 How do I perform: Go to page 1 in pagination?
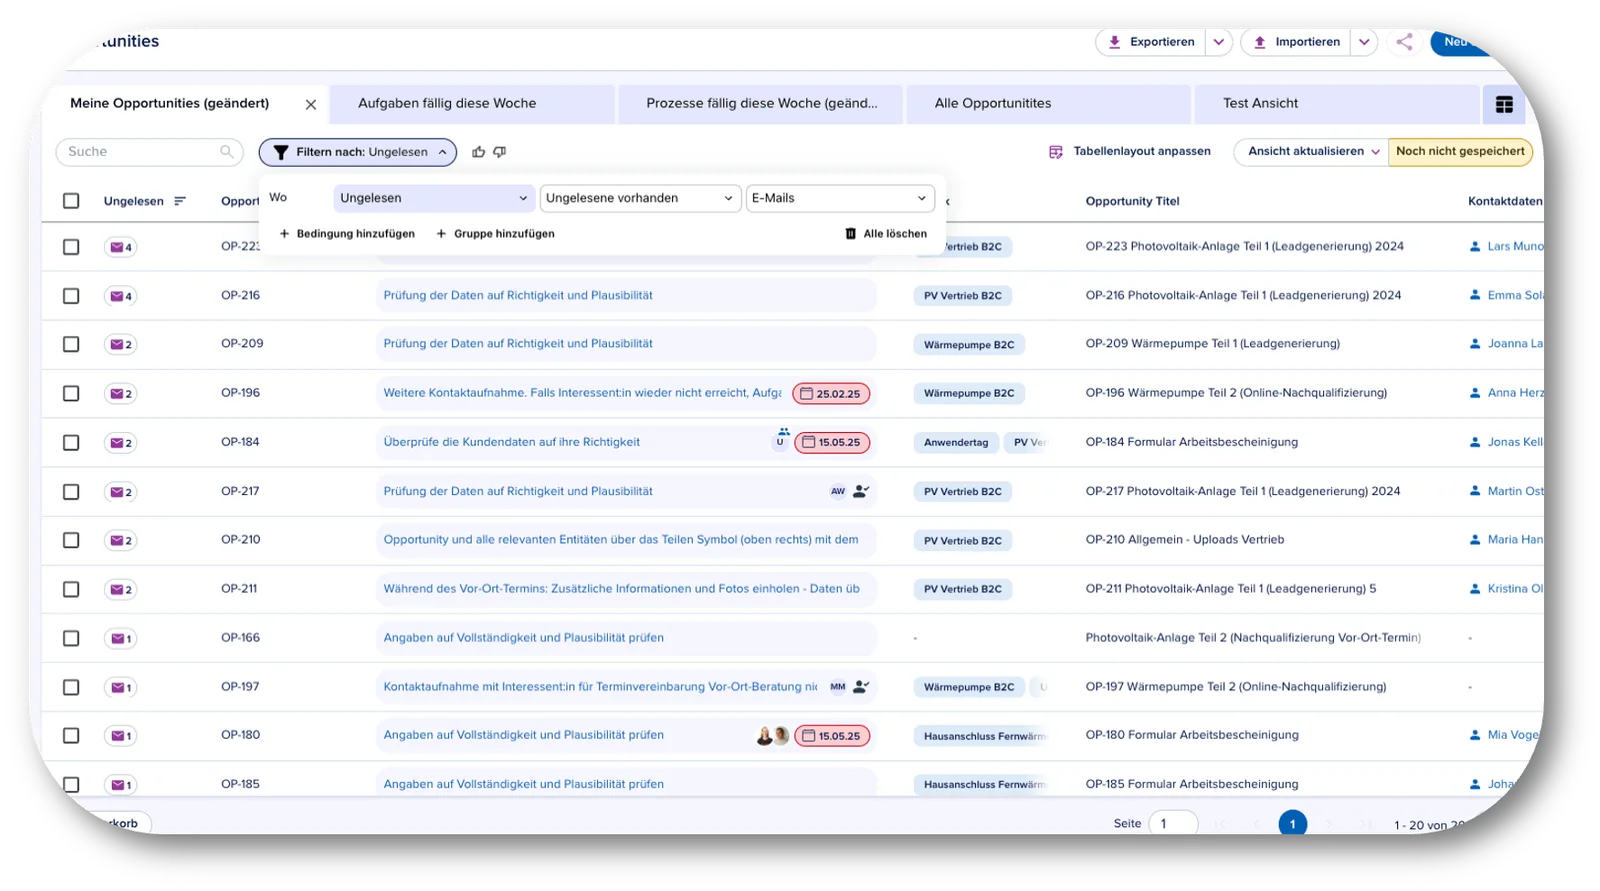pyautogui.click(x=1293, y=824)
